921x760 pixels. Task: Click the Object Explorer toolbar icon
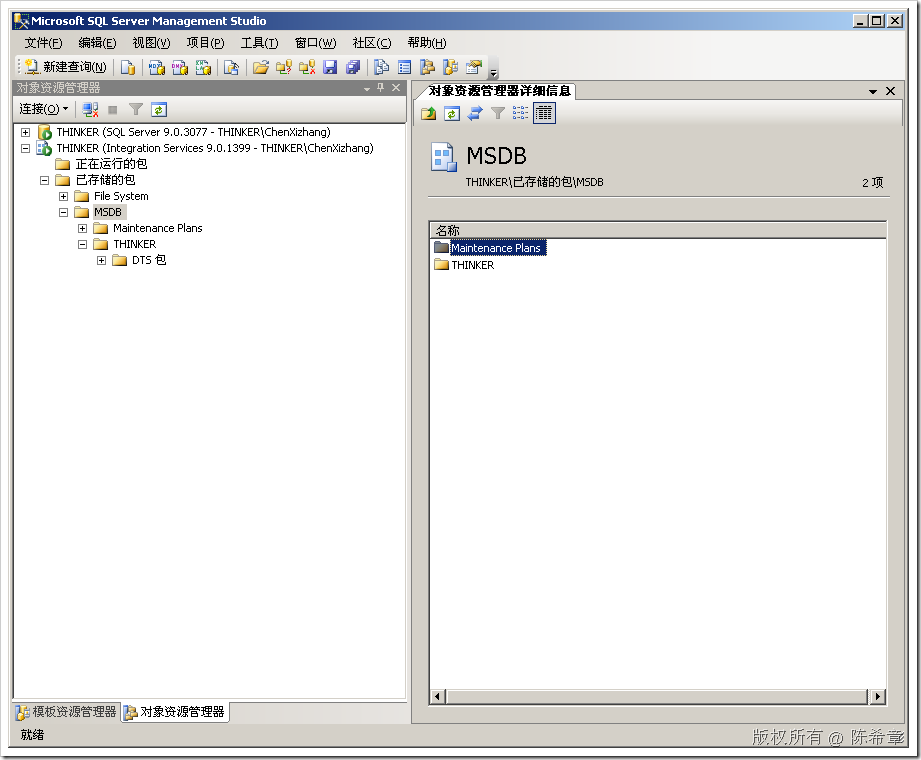[x=428, y=68]
